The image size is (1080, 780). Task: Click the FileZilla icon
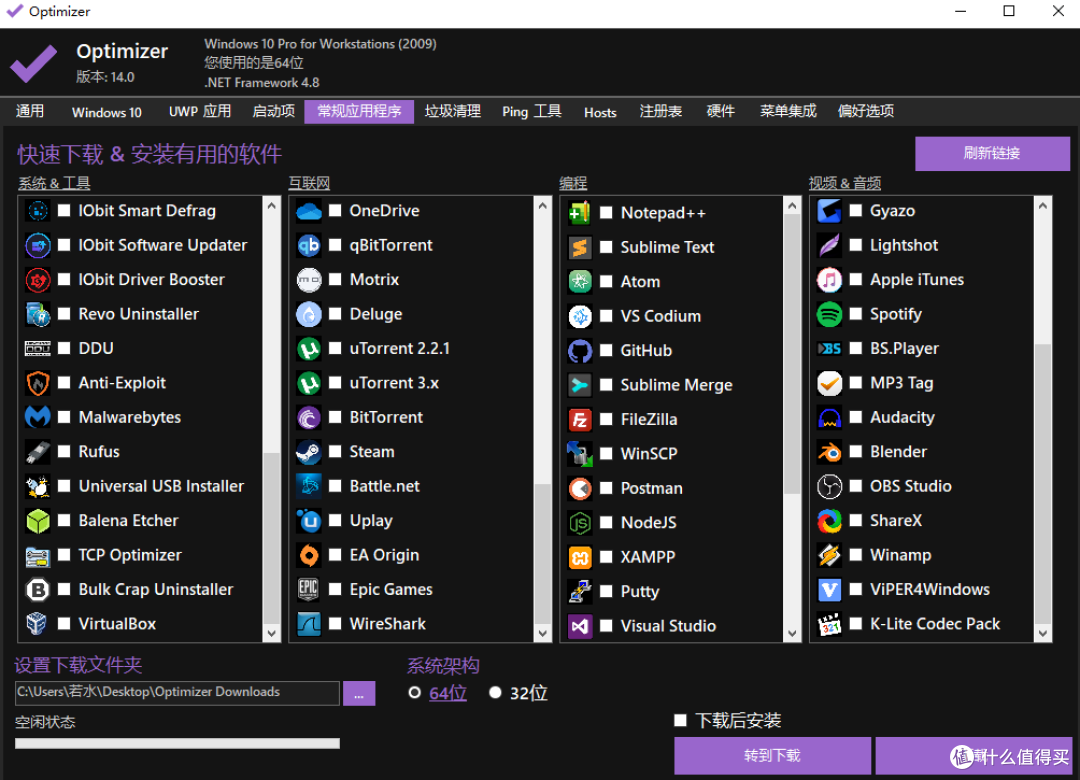coord(580,419)
